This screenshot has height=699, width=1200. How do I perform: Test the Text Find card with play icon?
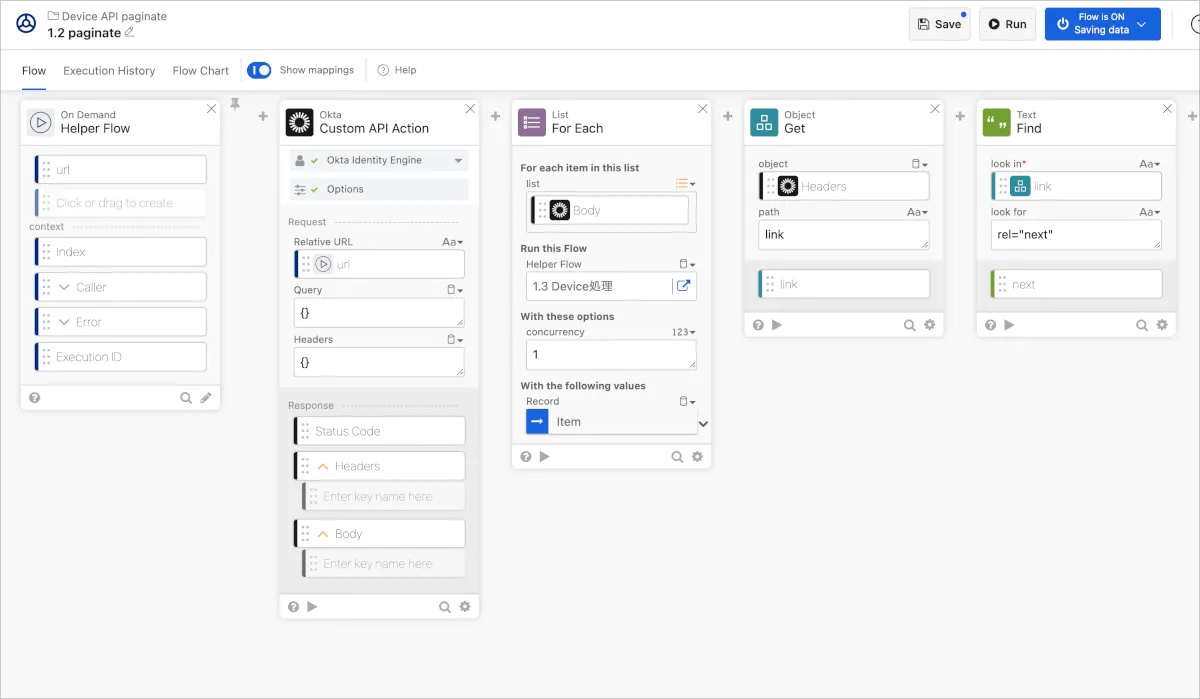pos(1009,324)
